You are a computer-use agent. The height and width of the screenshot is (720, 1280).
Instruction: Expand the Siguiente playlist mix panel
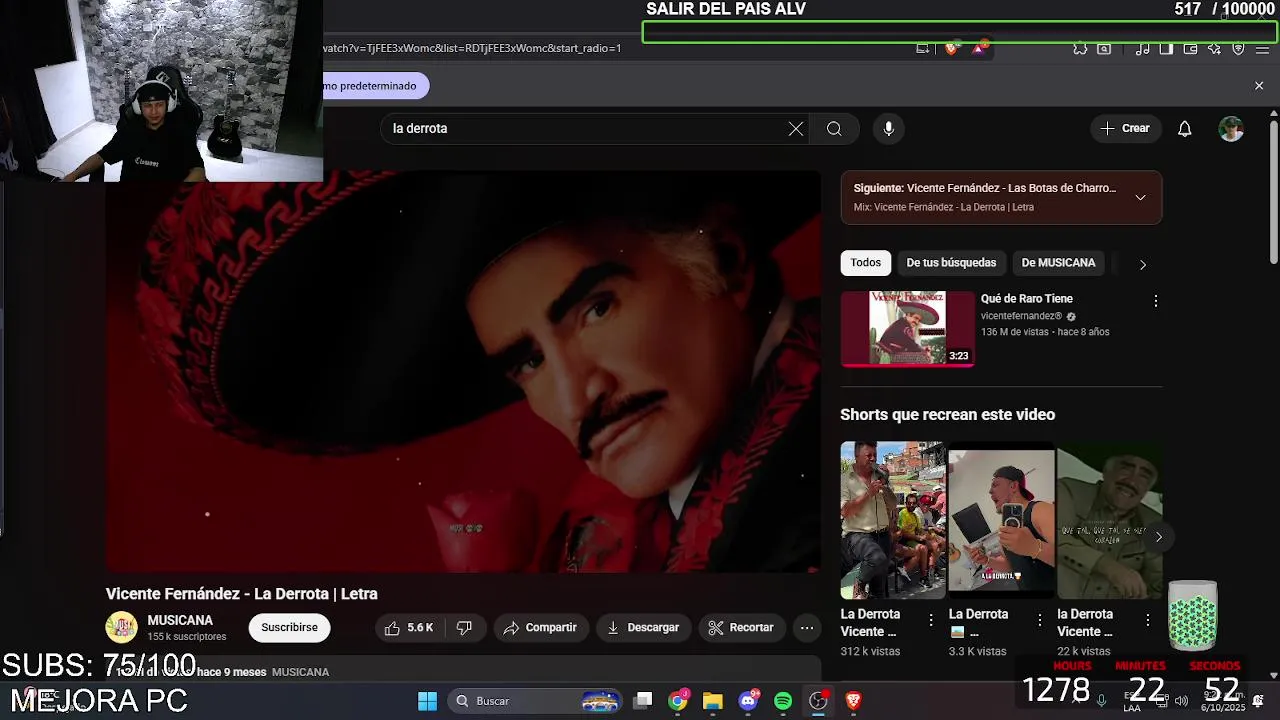(x=1140, y=197)
